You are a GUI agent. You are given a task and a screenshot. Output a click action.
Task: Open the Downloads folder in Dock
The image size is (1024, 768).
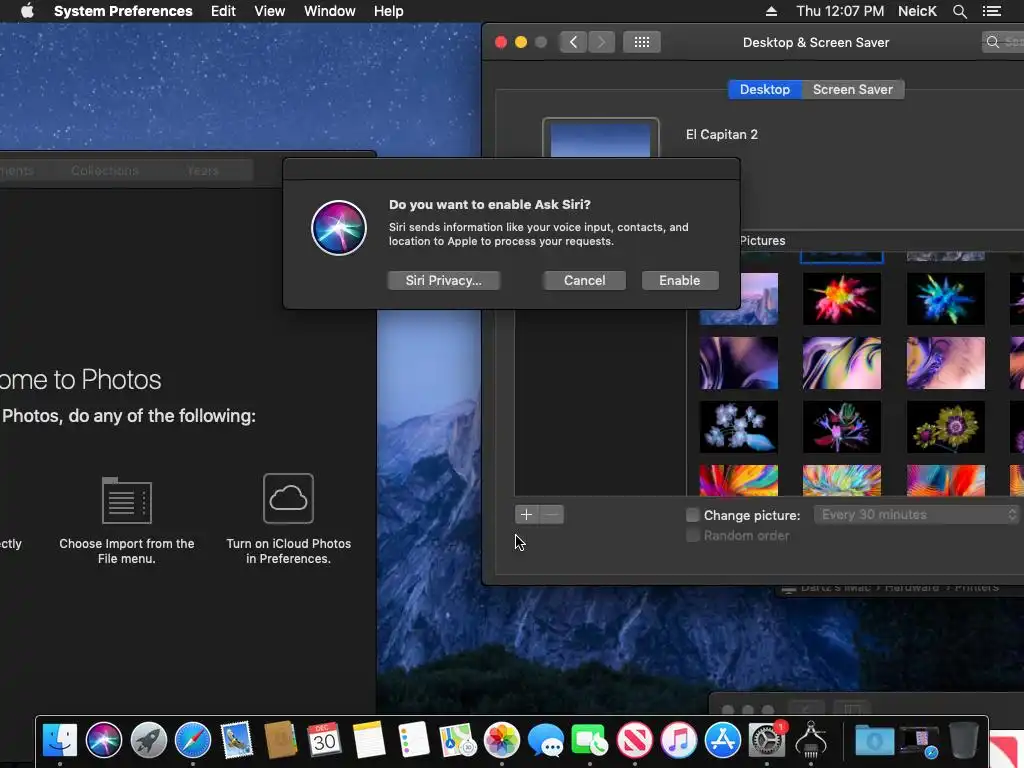pyautogui.click(x=874, y=741)
